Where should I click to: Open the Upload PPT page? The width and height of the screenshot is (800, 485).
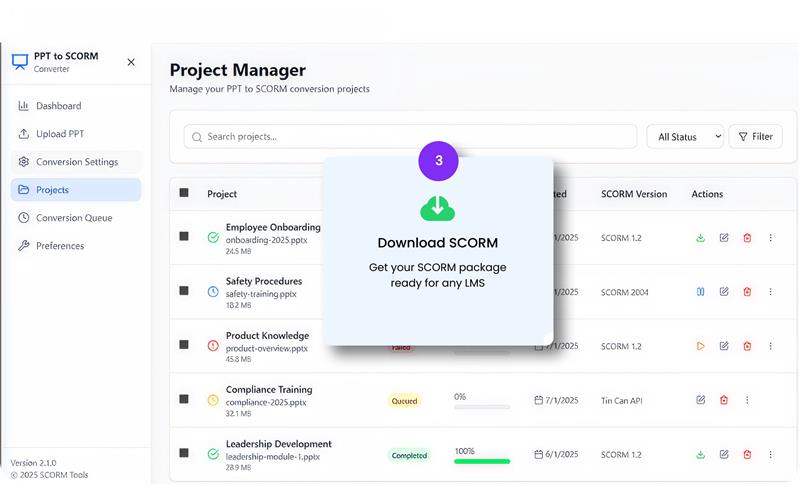tap(59, 134)
